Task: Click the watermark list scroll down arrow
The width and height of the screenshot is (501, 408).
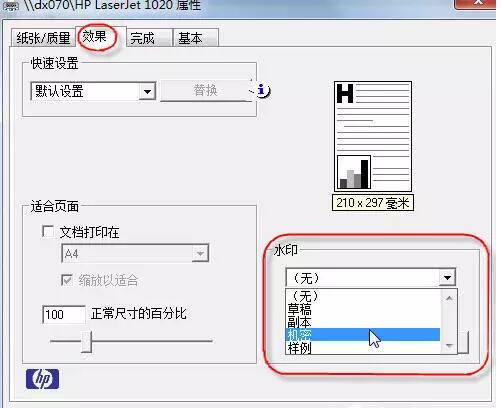Action: (449, 346)
